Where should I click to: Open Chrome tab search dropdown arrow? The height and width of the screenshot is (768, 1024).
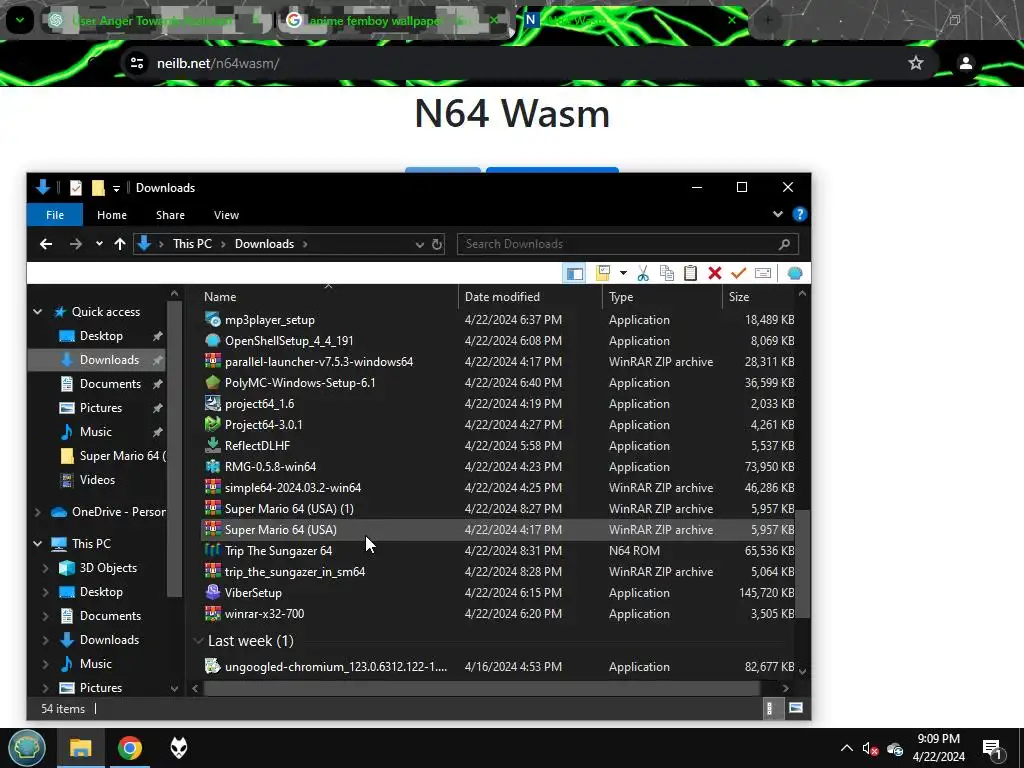click(20, 20)
